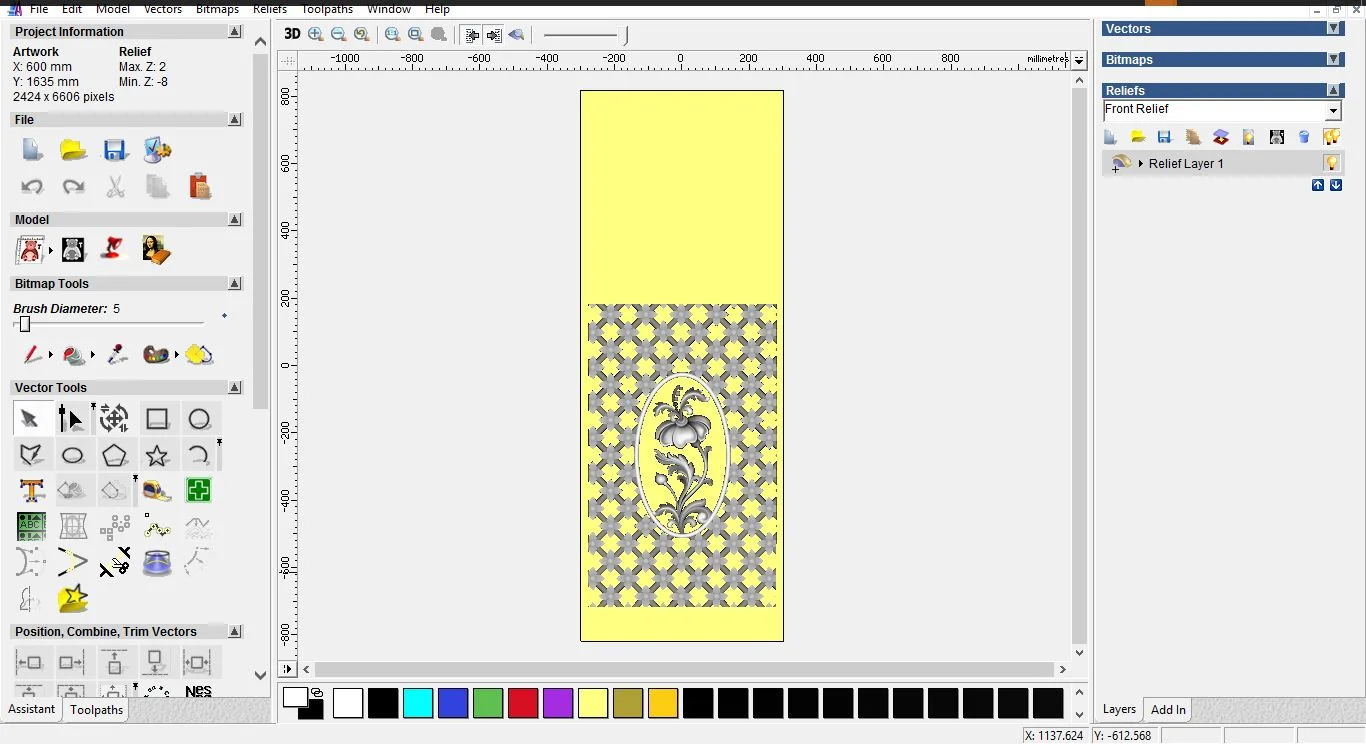Toggle all relief layers visibility bulb
The height and width of the screenshot is (744, 1366).
point(1331,137)
